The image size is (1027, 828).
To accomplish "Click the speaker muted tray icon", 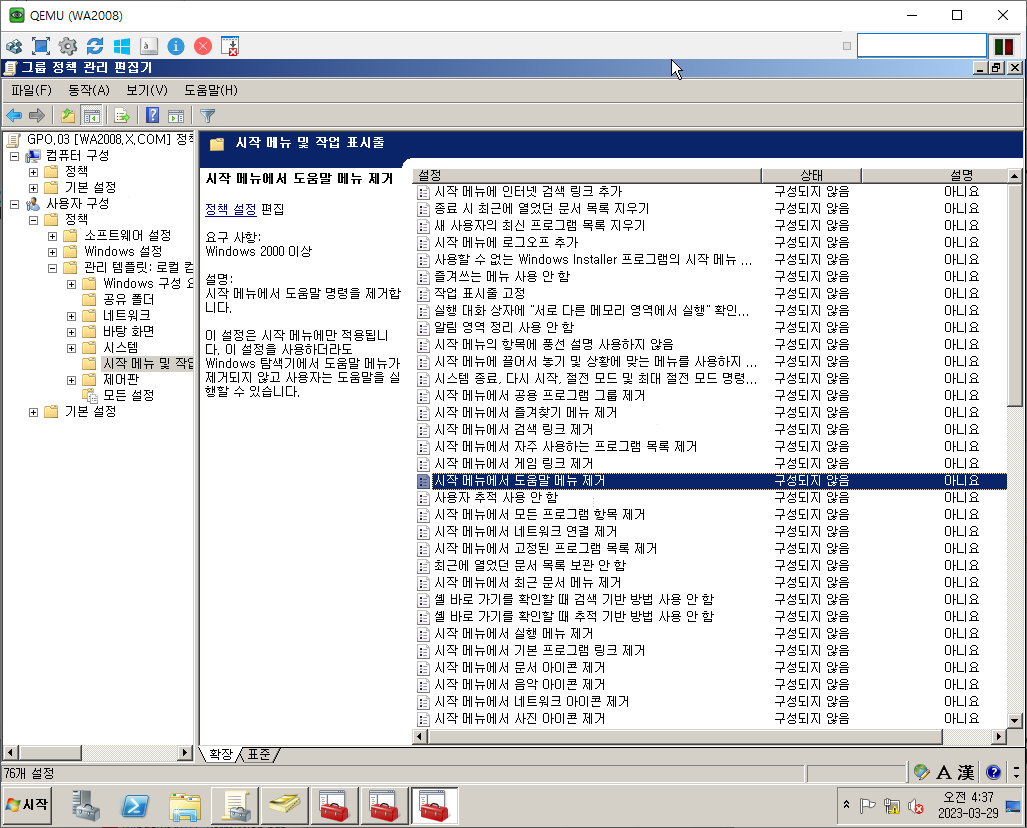I will tap(915, 806).
